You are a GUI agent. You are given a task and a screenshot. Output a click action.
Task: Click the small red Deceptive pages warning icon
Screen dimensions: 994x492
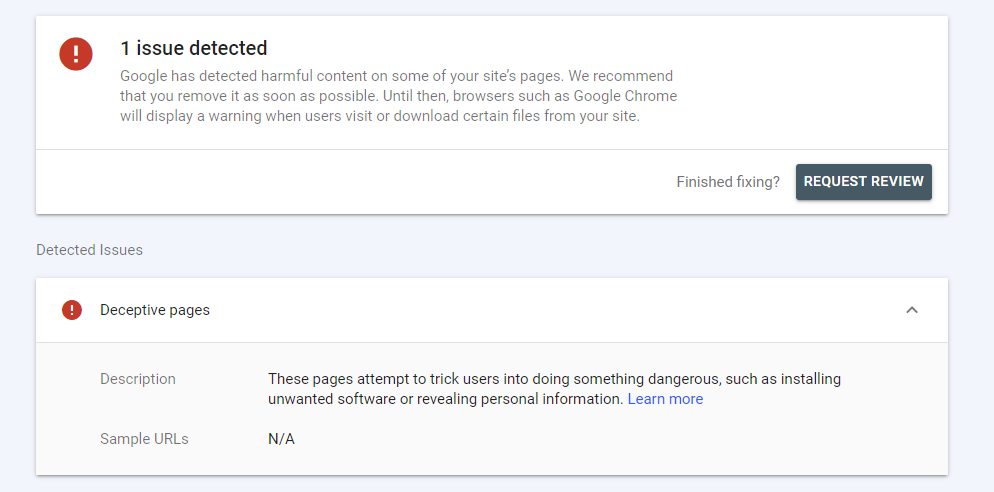point(72,310)
